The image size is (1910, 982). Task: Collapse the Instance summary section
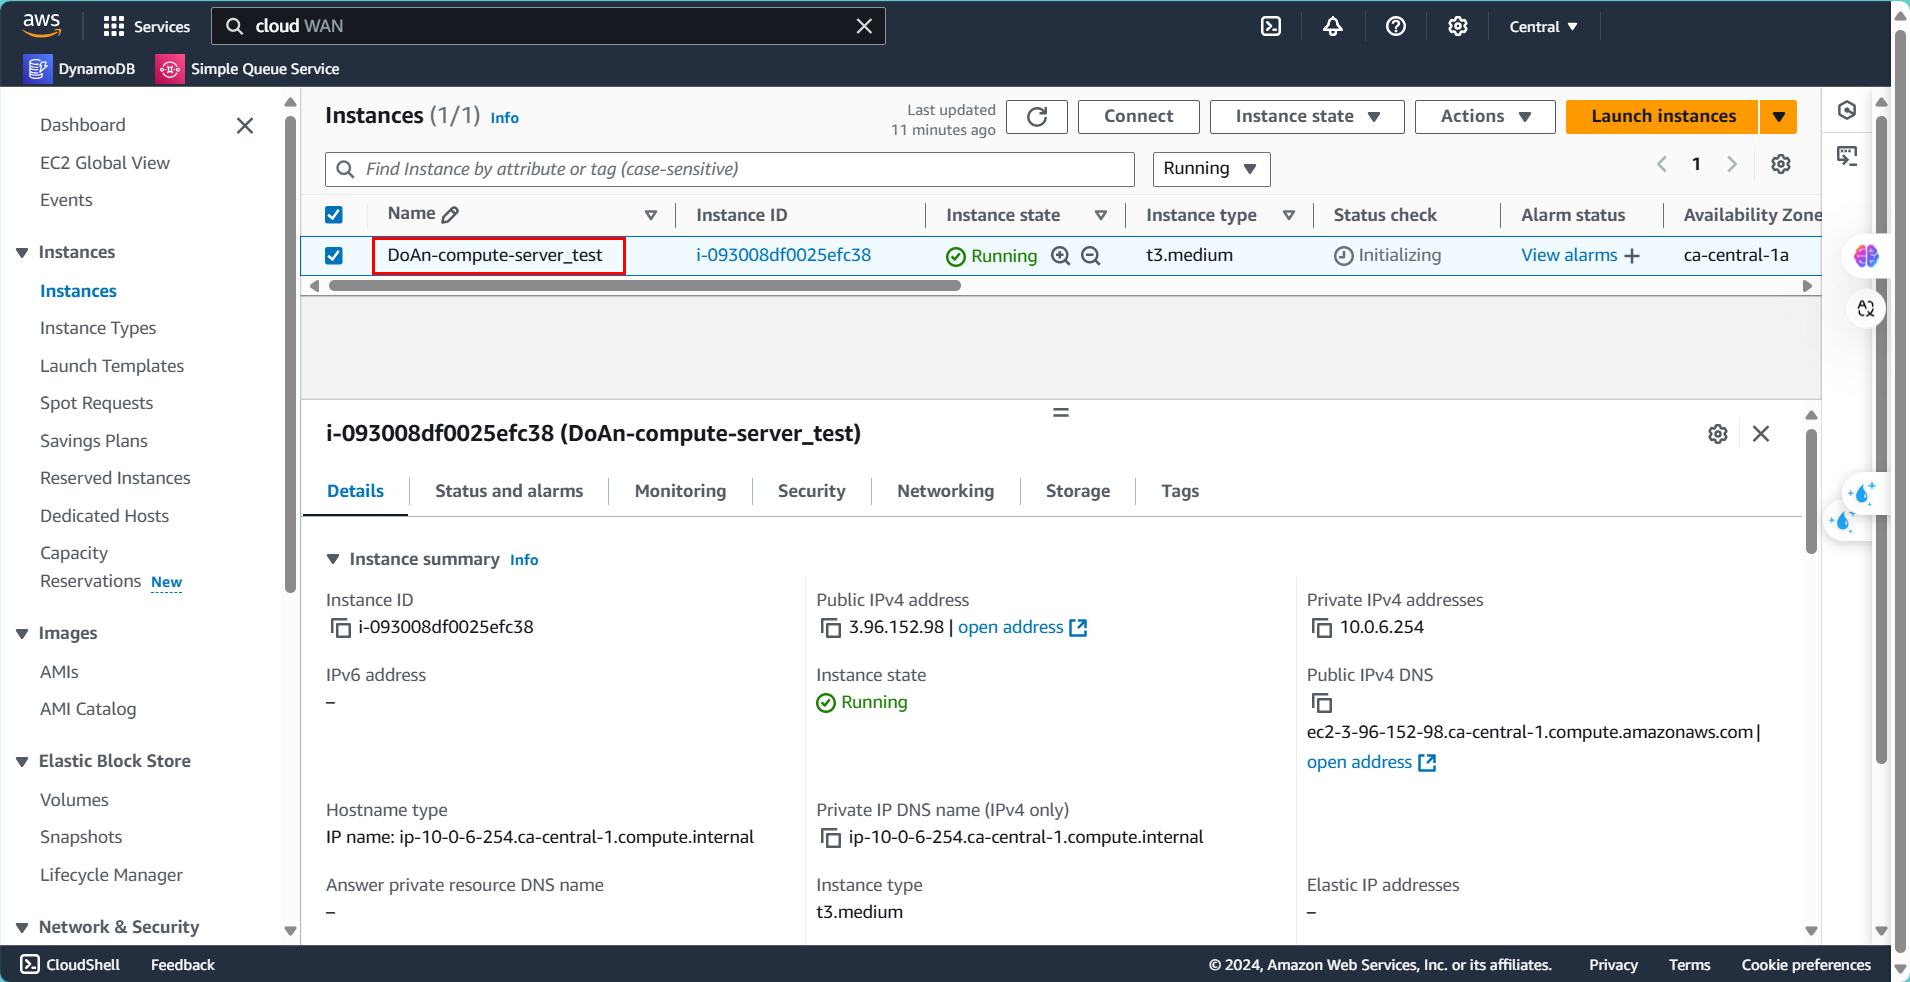tap(333, 559)
